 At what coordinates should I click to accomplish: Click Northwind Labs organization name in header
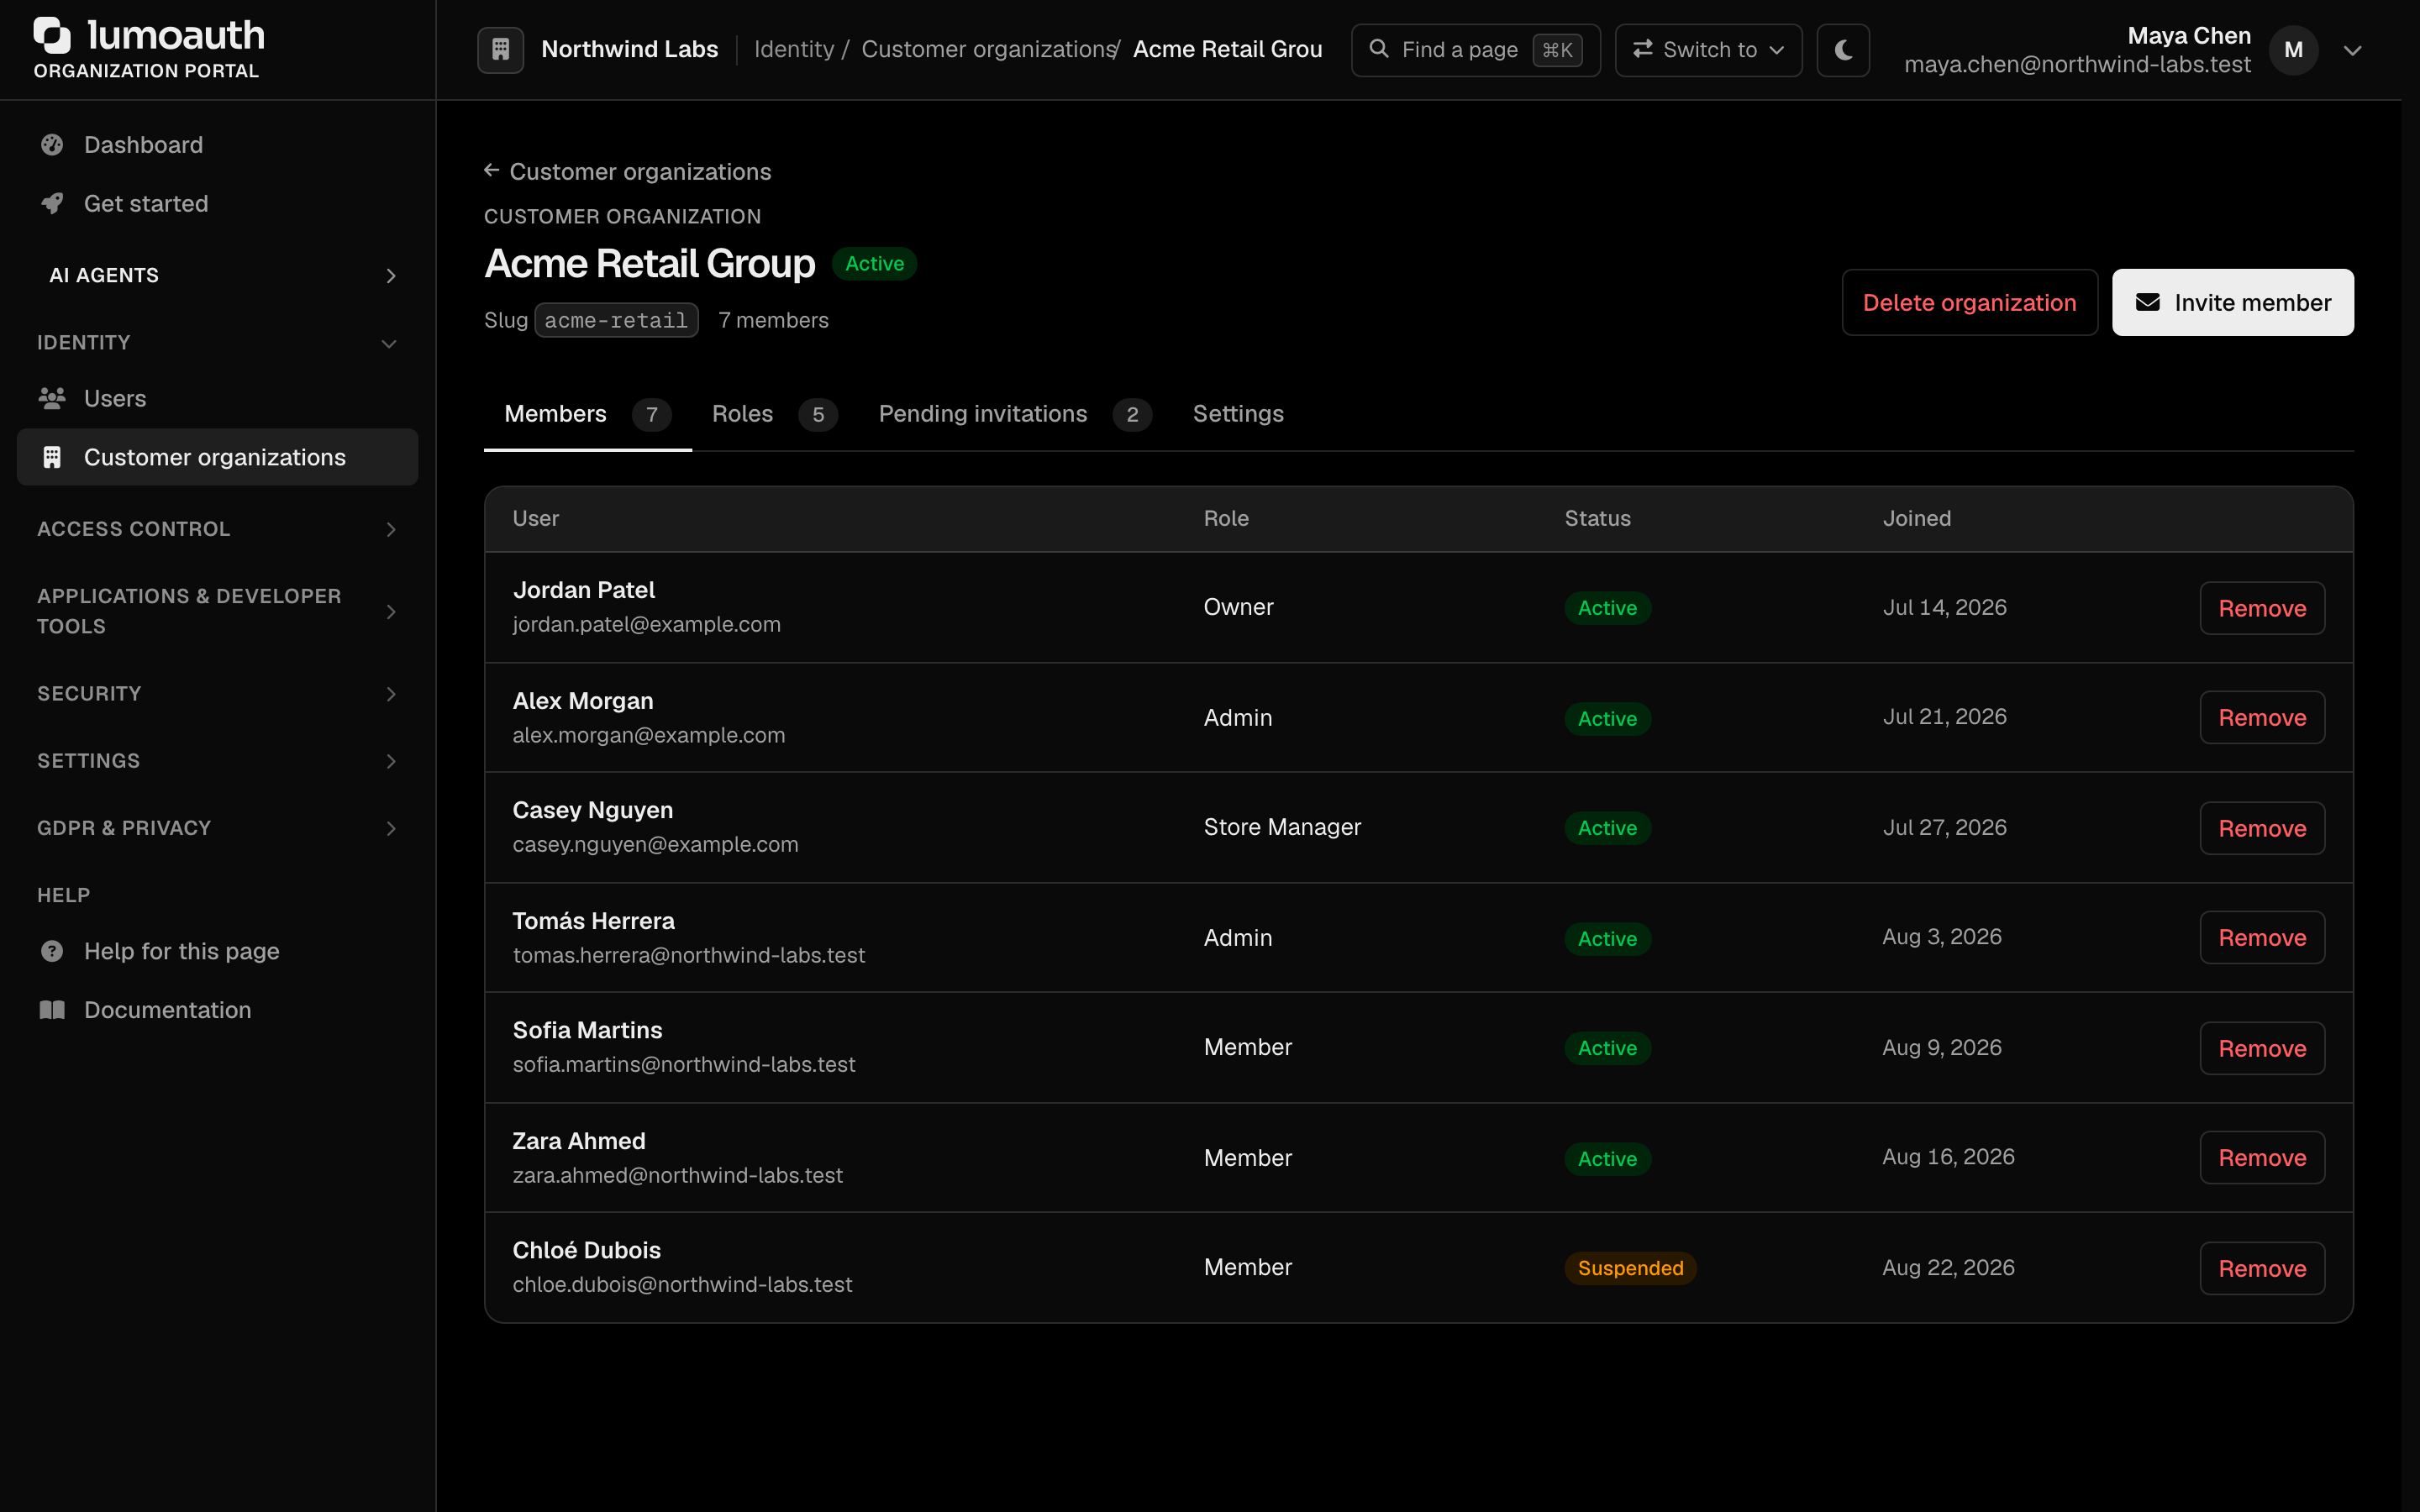point(629,49)
